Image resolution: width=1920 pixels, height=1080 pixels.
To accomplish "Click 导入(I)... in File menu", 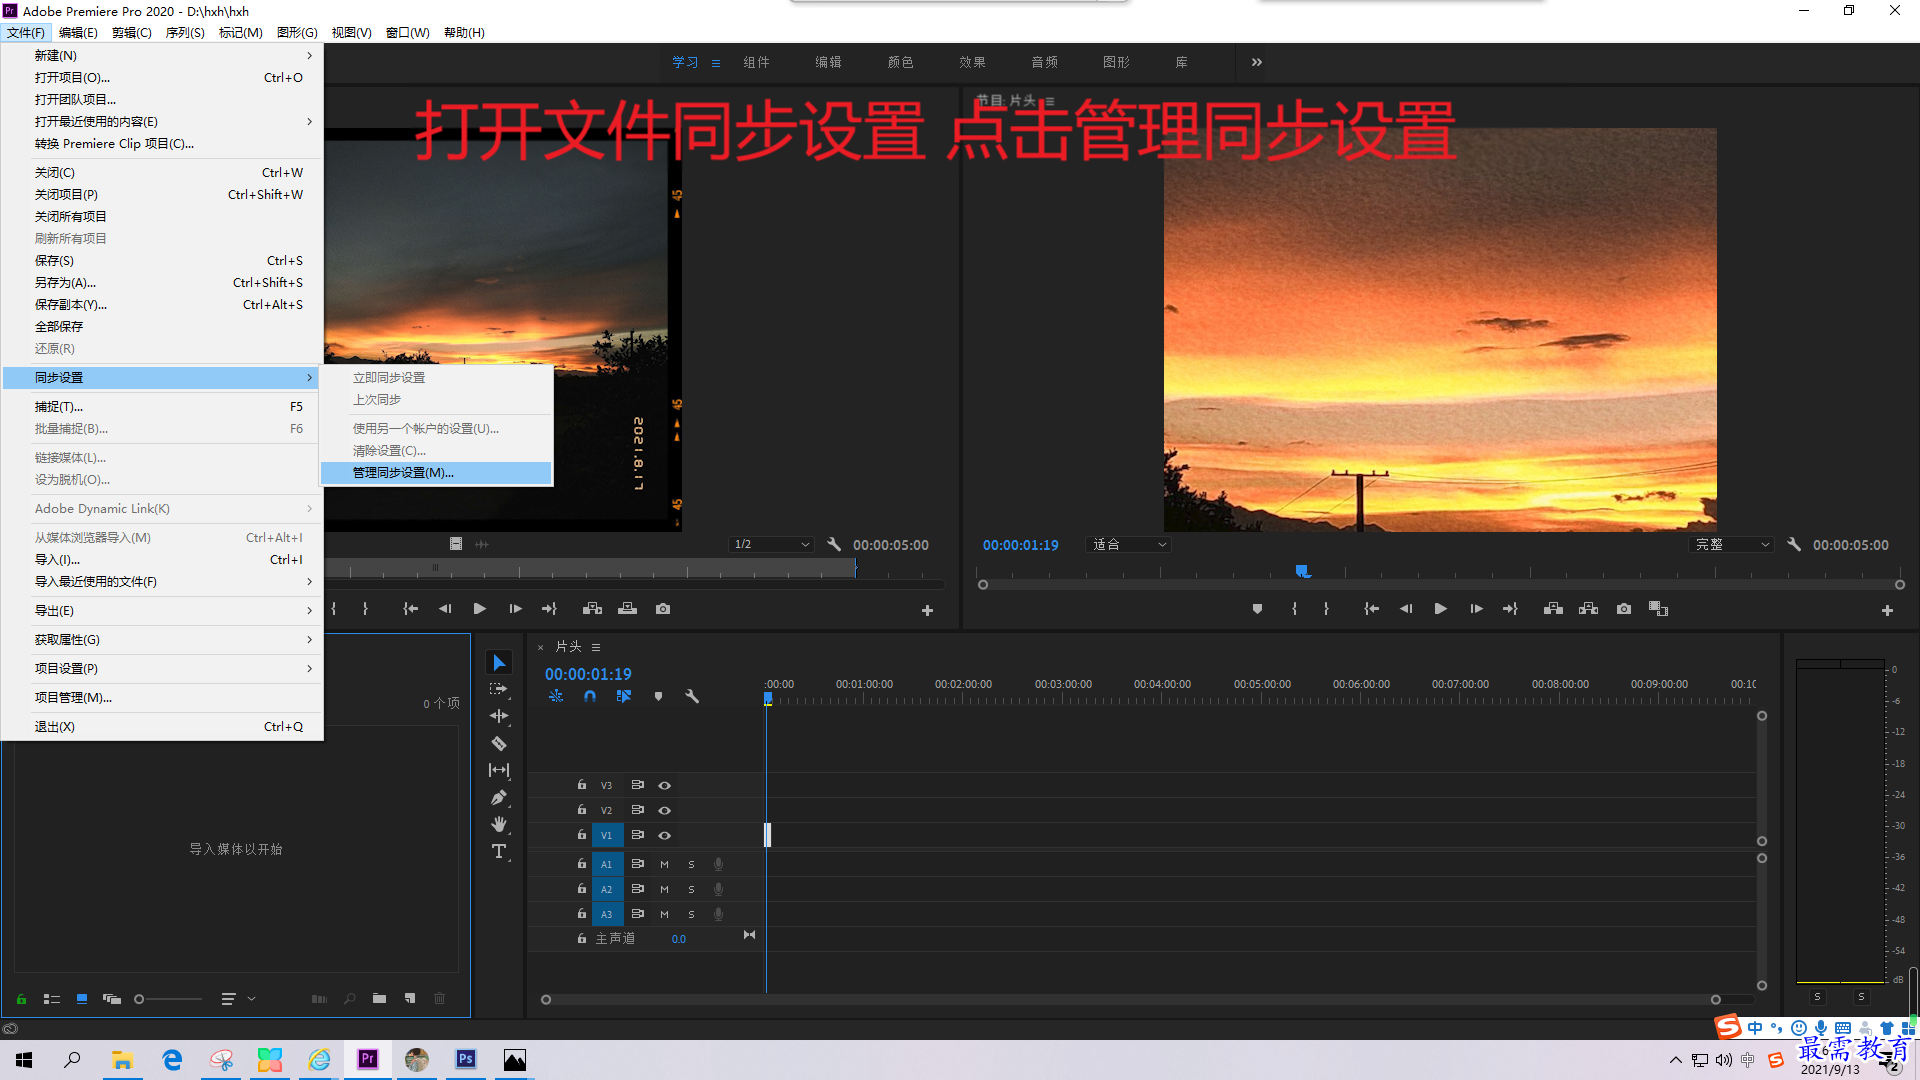I will click(x=162, y=560).
